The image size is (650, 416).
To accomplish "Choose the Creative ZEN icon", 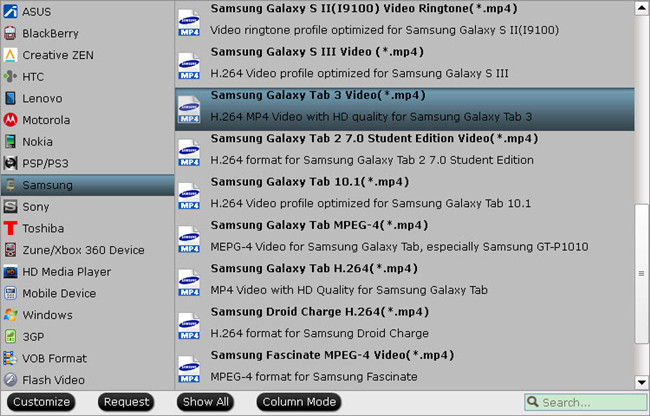I will pyautogui.click(x=10, y=55).
